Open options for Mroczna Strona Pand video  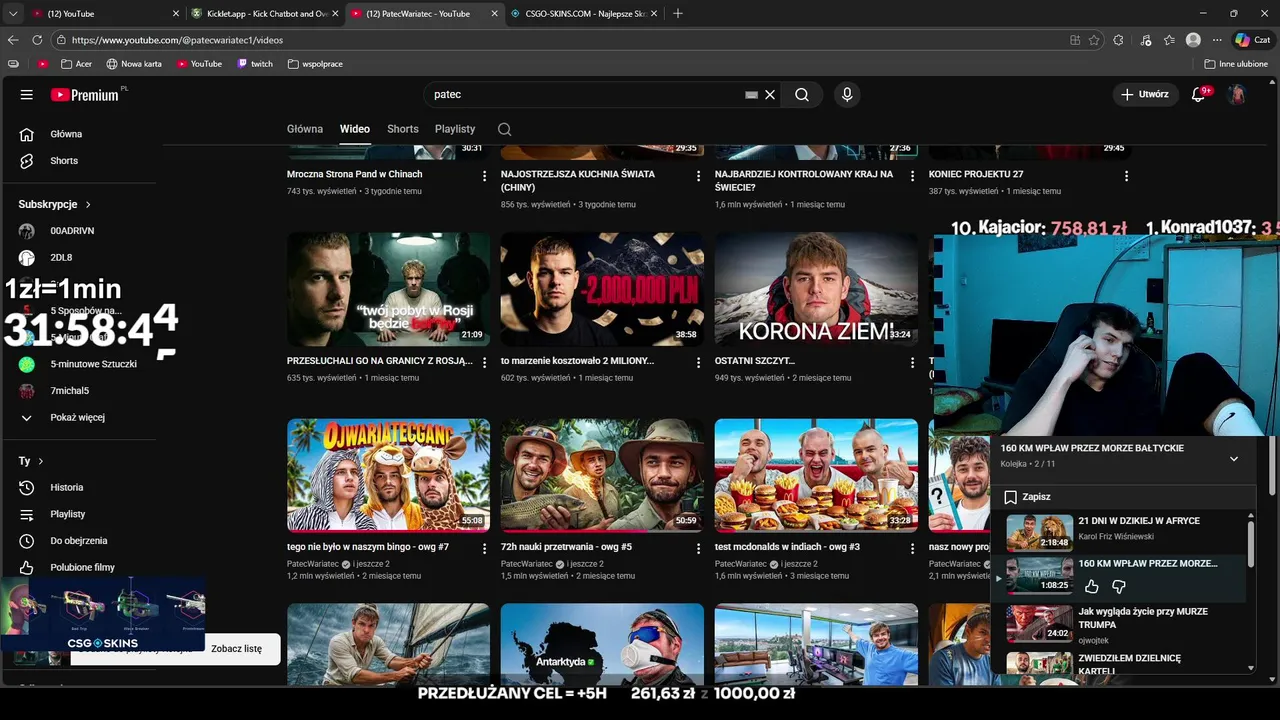485,176
